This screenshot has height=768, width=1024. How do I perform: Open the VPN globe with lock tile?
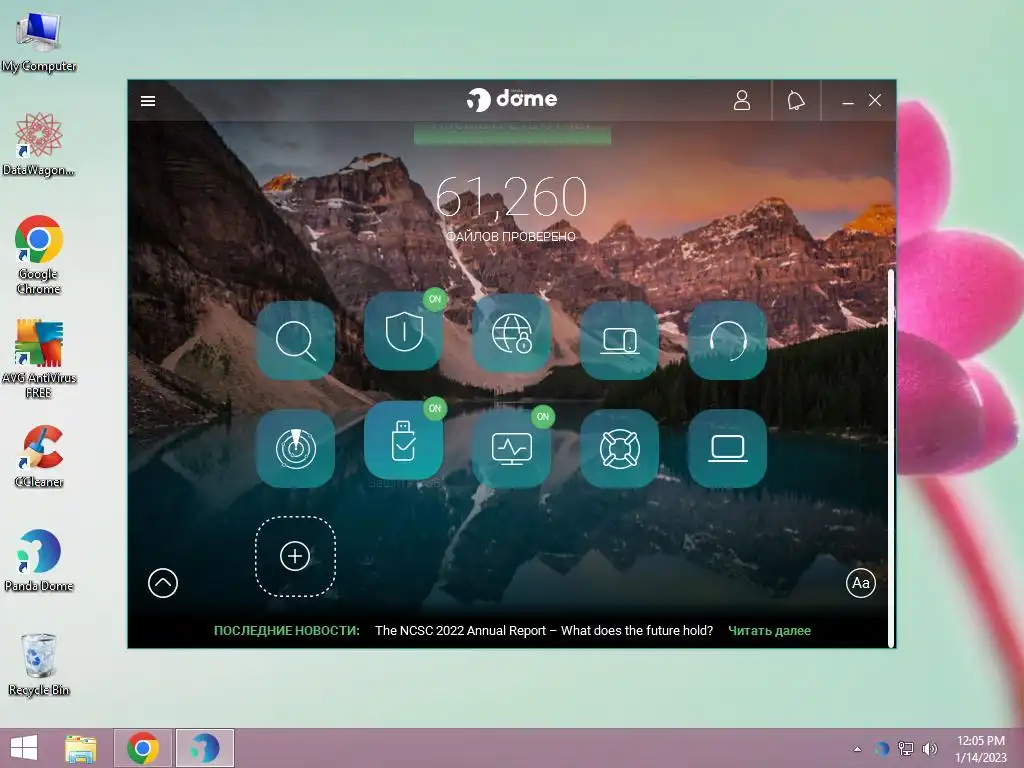511,334
